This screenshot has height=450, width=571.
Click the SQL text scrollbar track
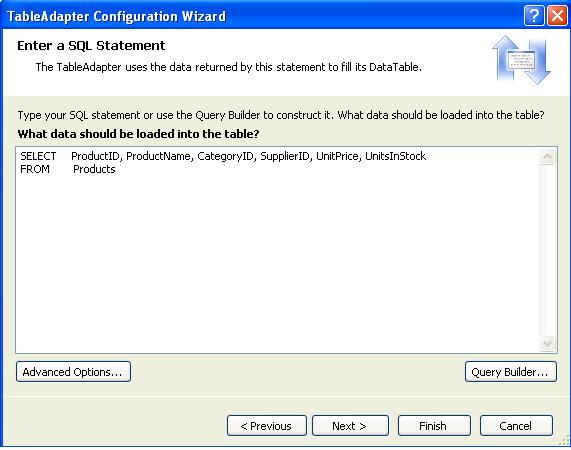pos(547,250)
